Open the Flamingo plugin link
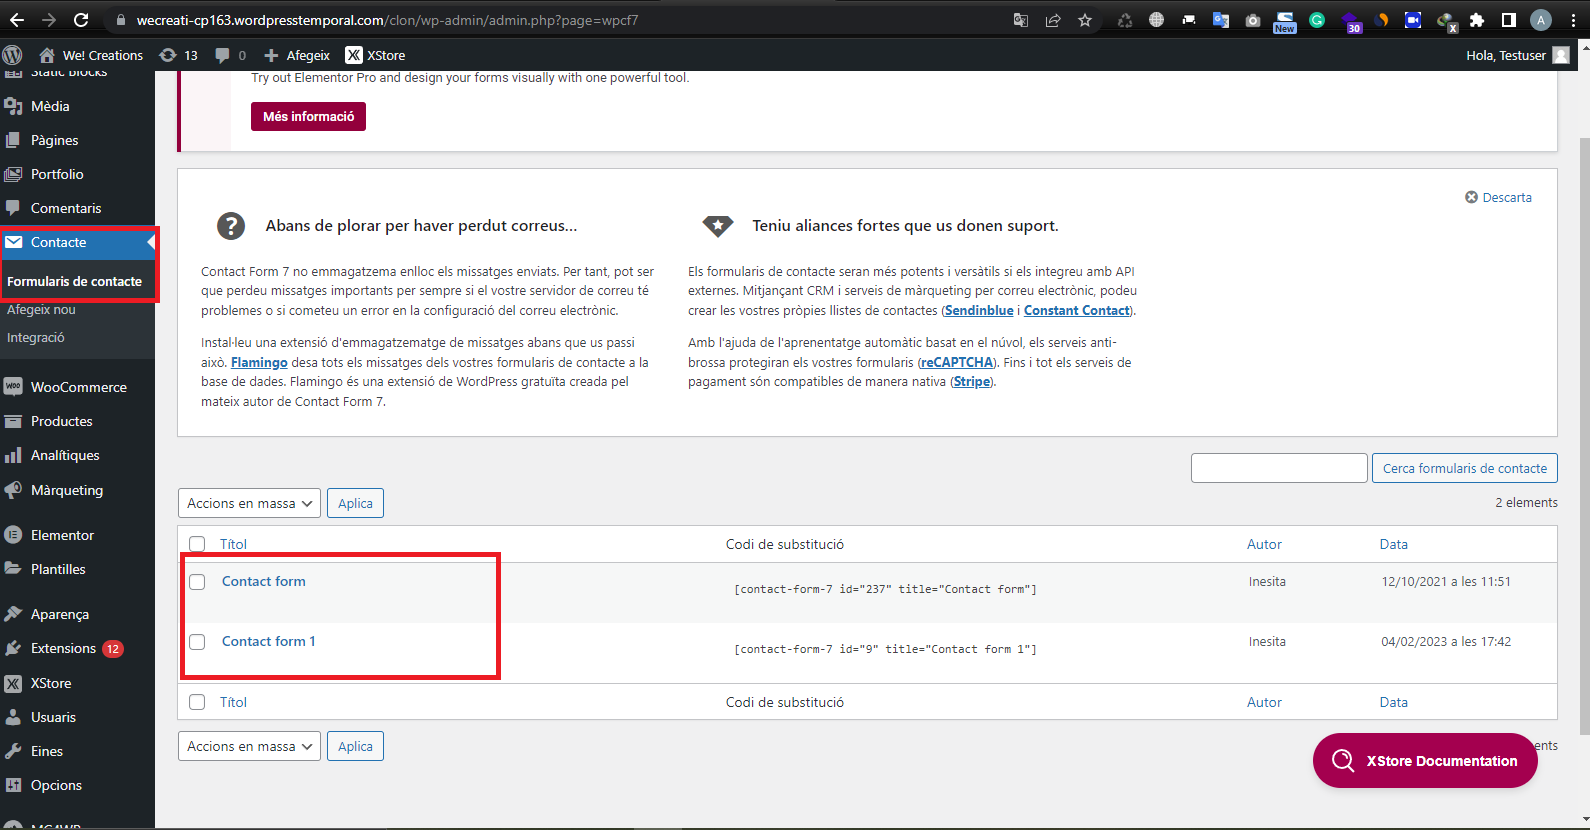Image resolution: width=1590 pixels, height=830 pixels. [x=259, y=362]
